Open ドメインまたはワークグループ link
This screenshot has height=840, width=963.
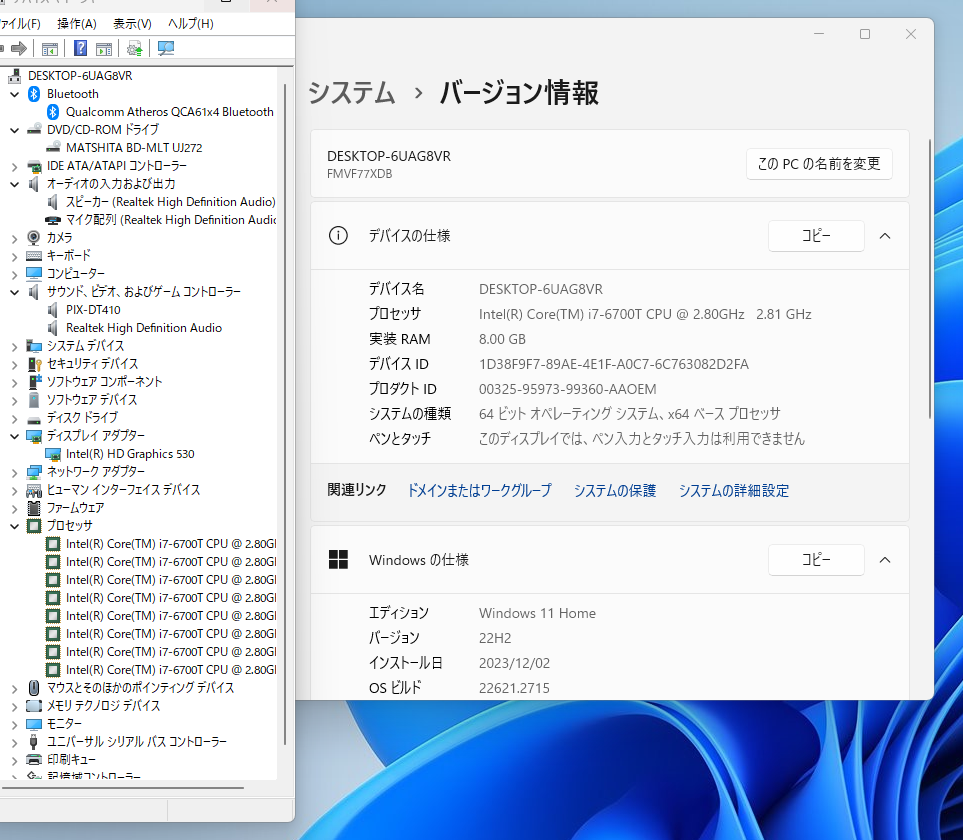(480, 490)
